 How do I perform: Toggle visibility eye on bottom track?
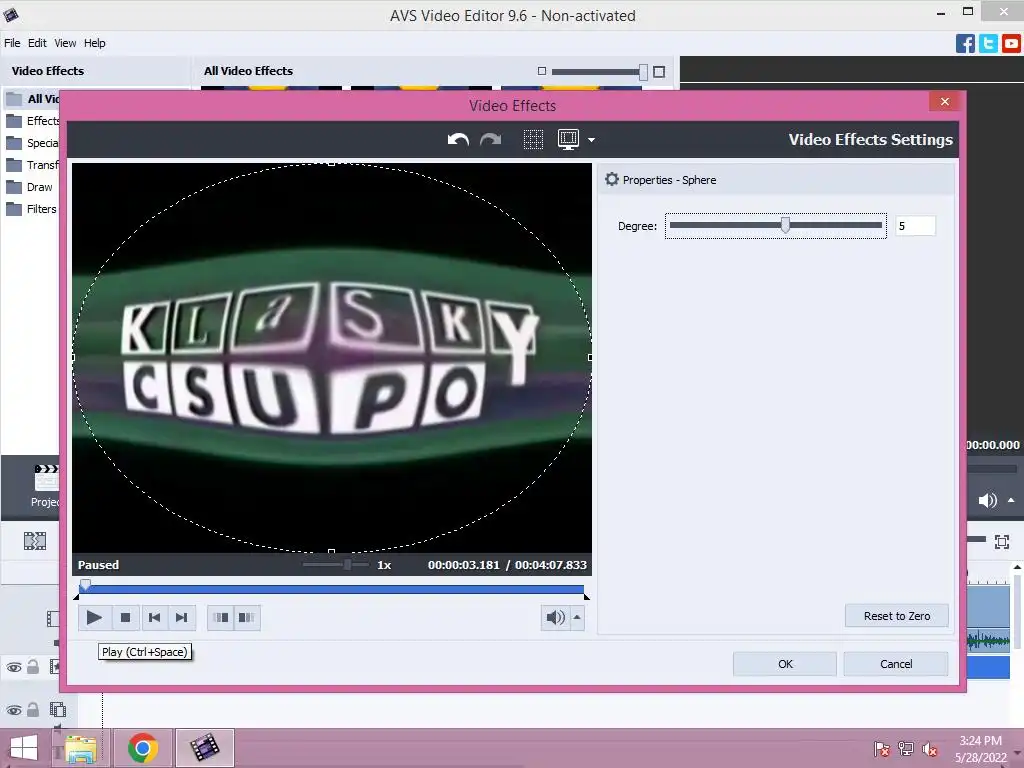pos(14,710)
